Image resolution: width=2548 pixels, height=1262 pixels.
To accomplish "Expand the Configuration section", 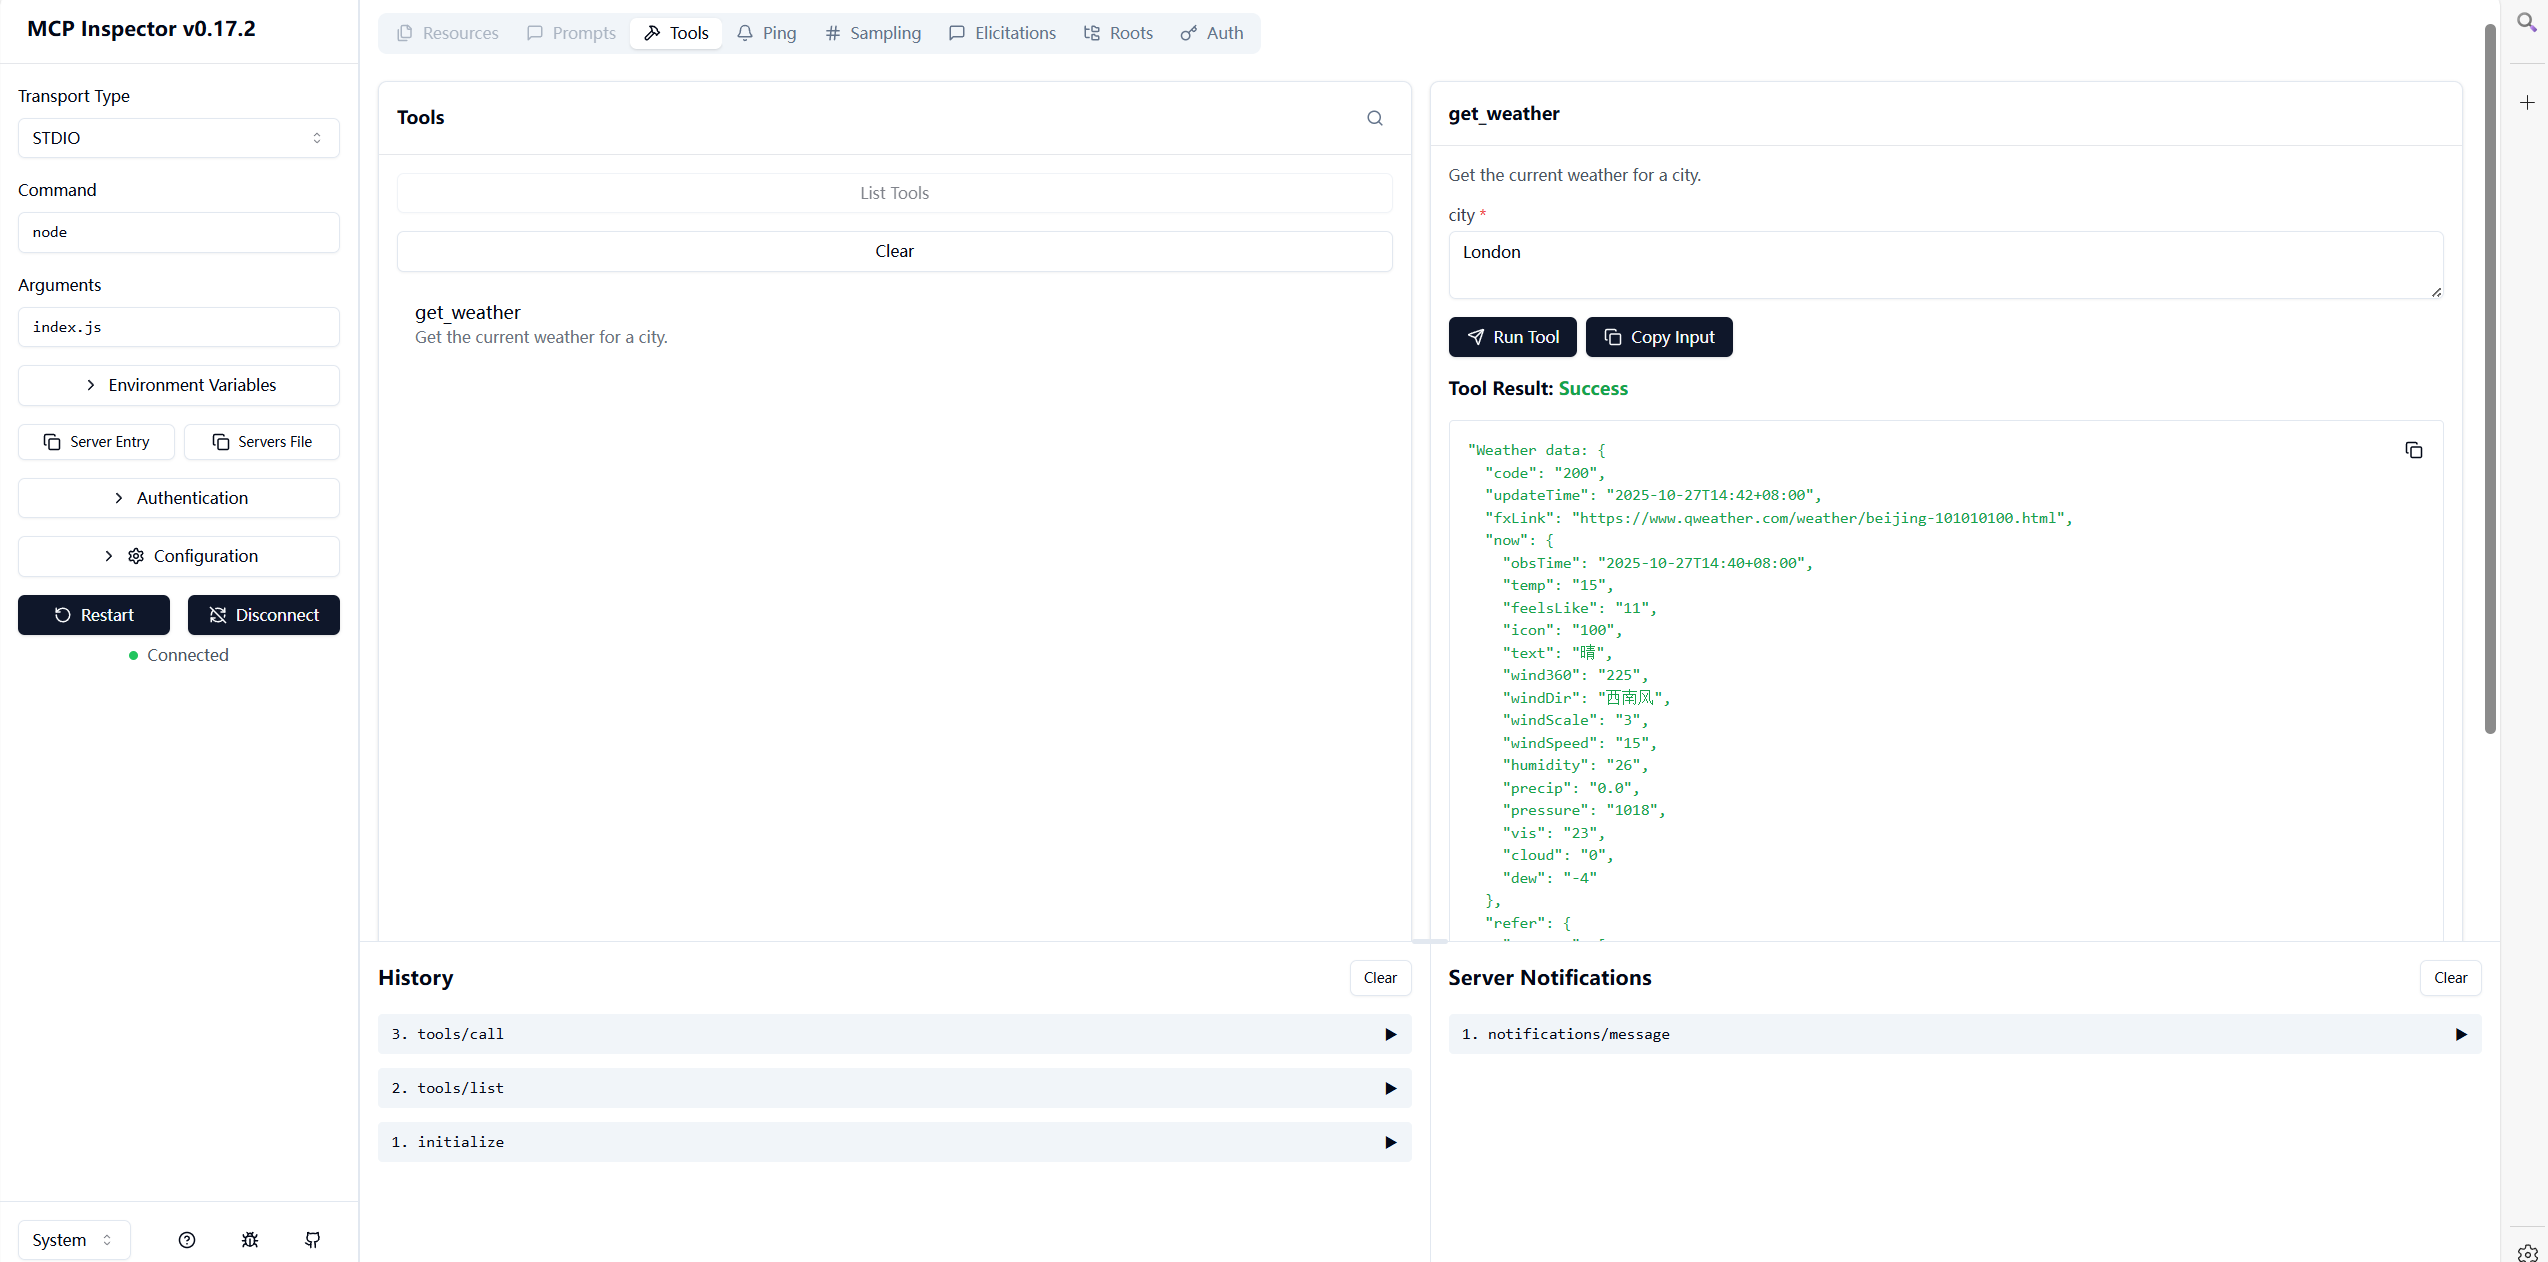I will point(178,556).
